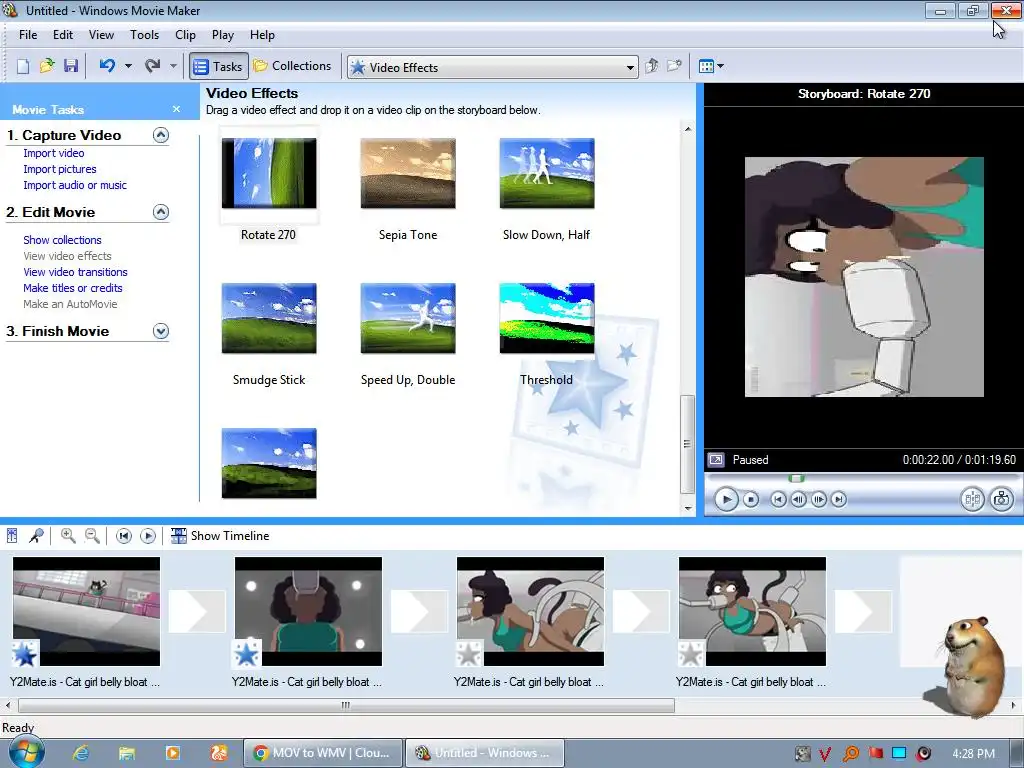Open the undo history dropdown arrow

coord(128,66)
